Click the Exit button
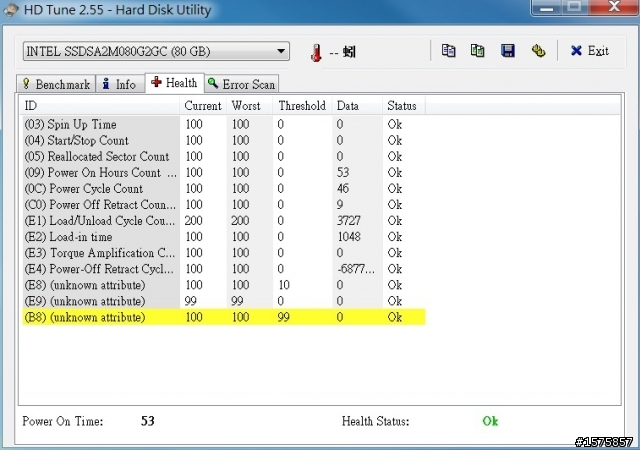This screenshot has height=450, width=640. click(x=589, y=51)
